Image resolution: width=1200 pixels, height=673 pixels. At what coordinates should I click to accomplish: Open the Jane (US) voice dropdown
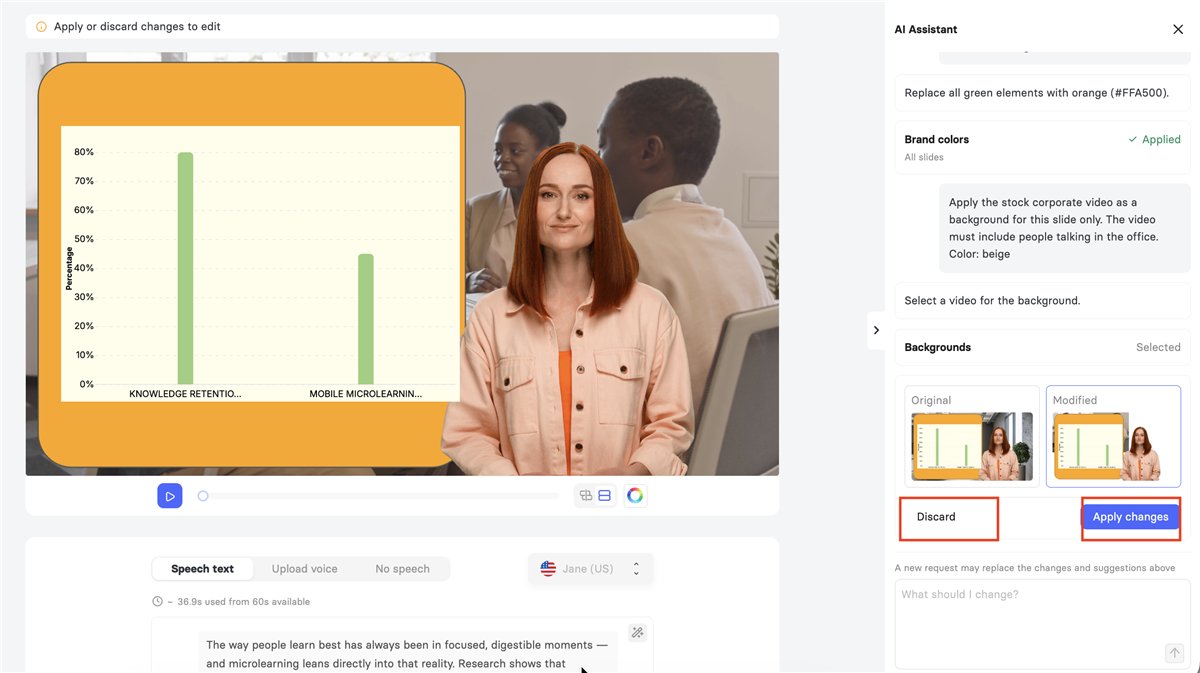[x=590, y=569]
